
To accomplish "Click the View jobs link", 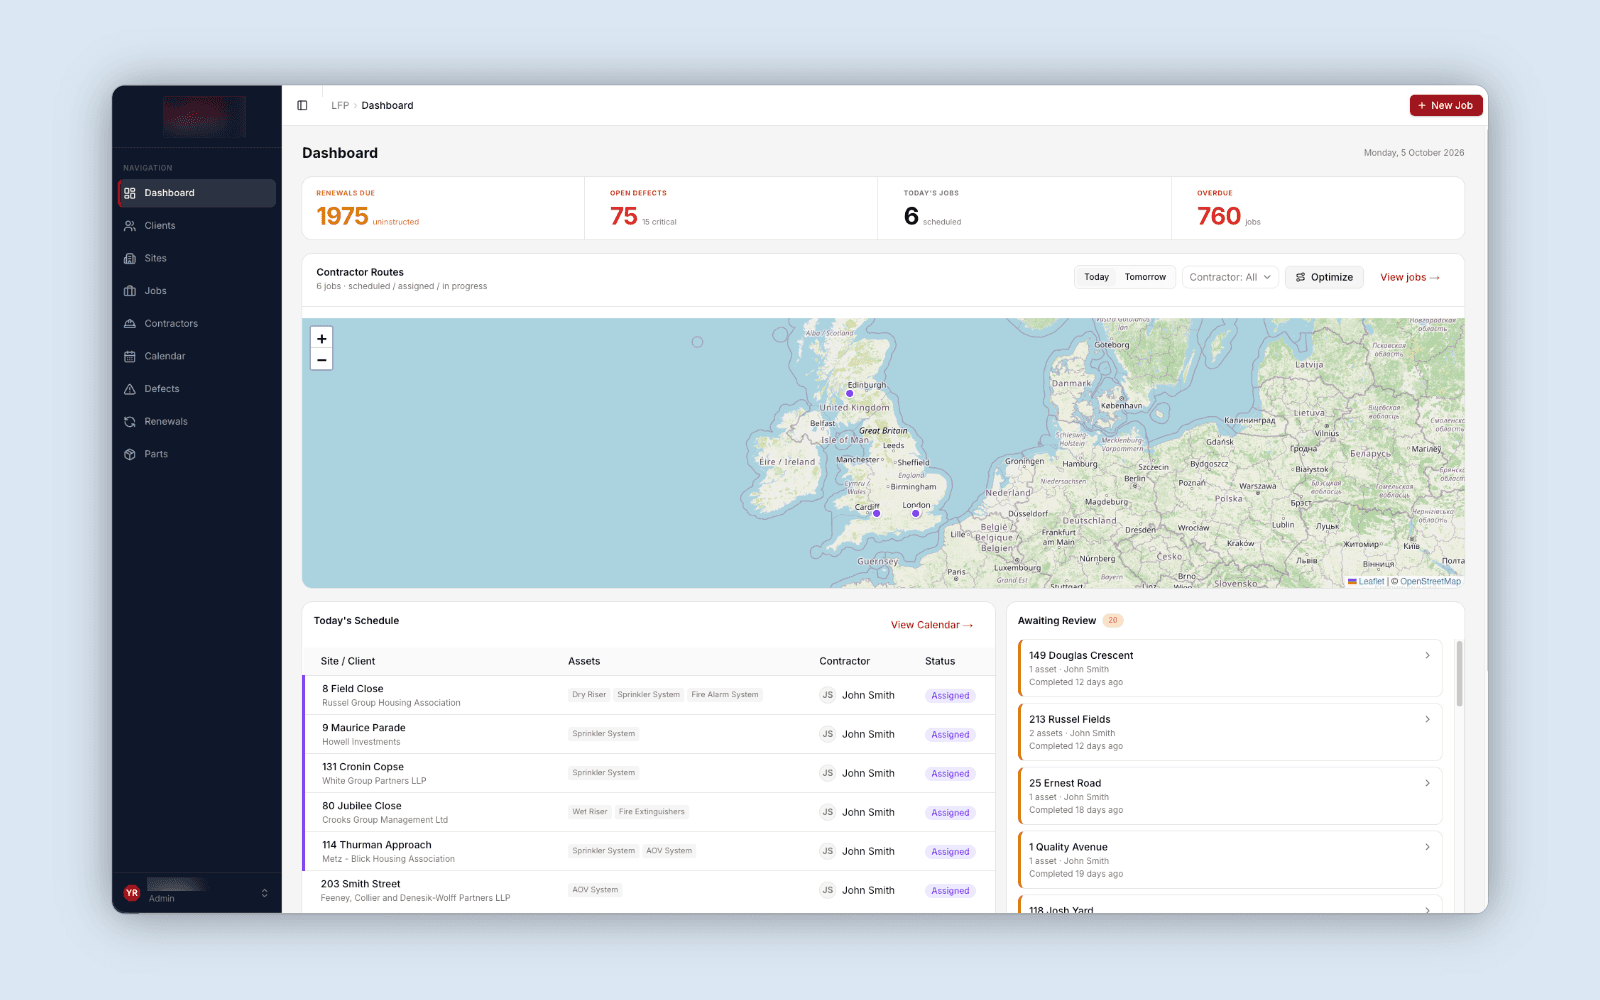I will [1410, 277].
